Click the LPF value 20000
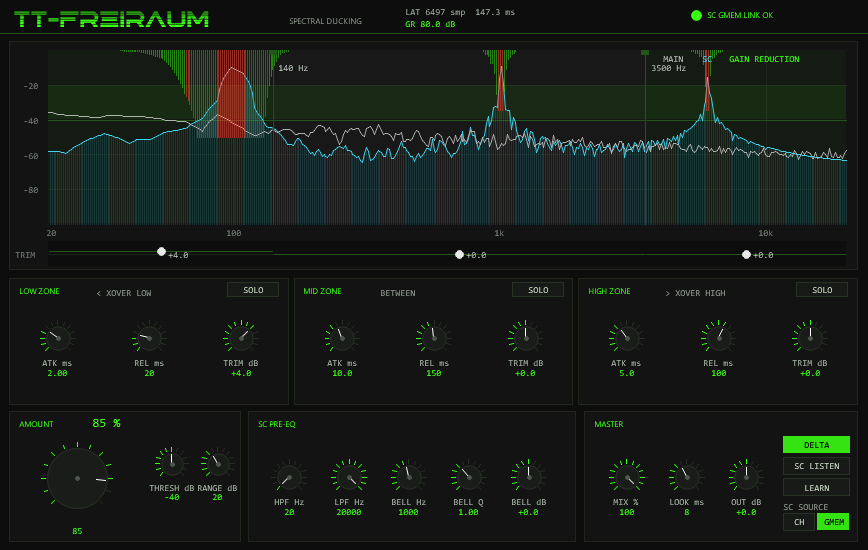 coord(349,512)
